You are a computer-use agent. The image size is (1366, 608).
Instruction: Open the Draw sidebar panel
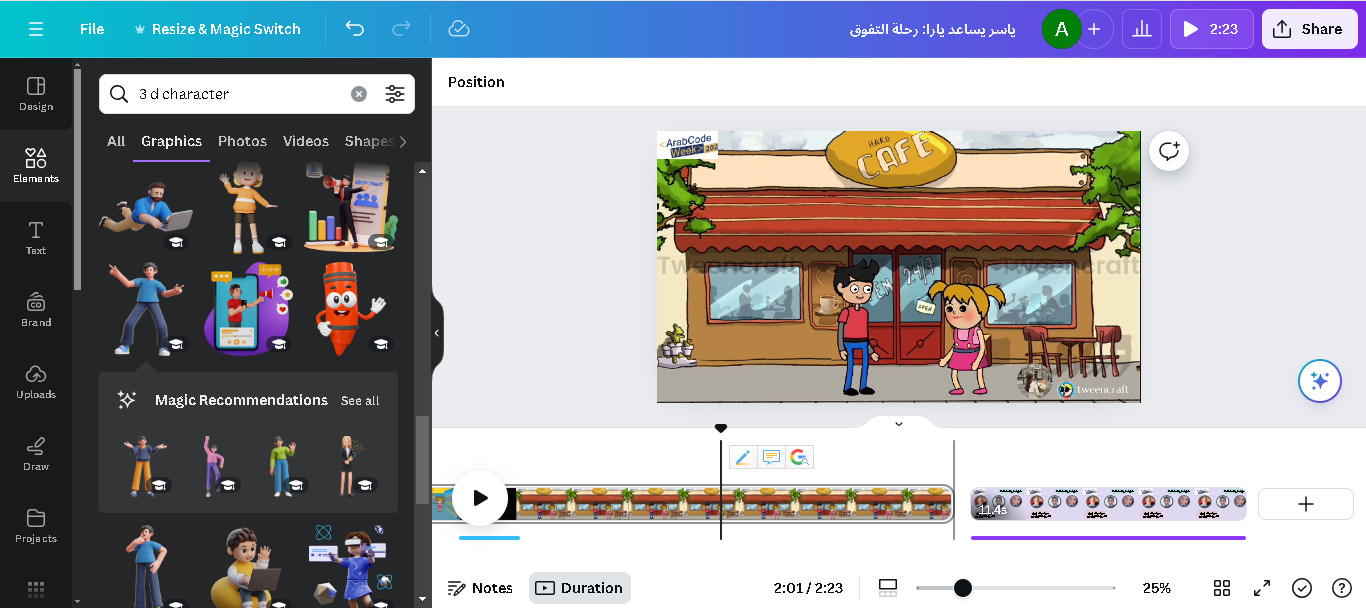[x=36, y=454]
